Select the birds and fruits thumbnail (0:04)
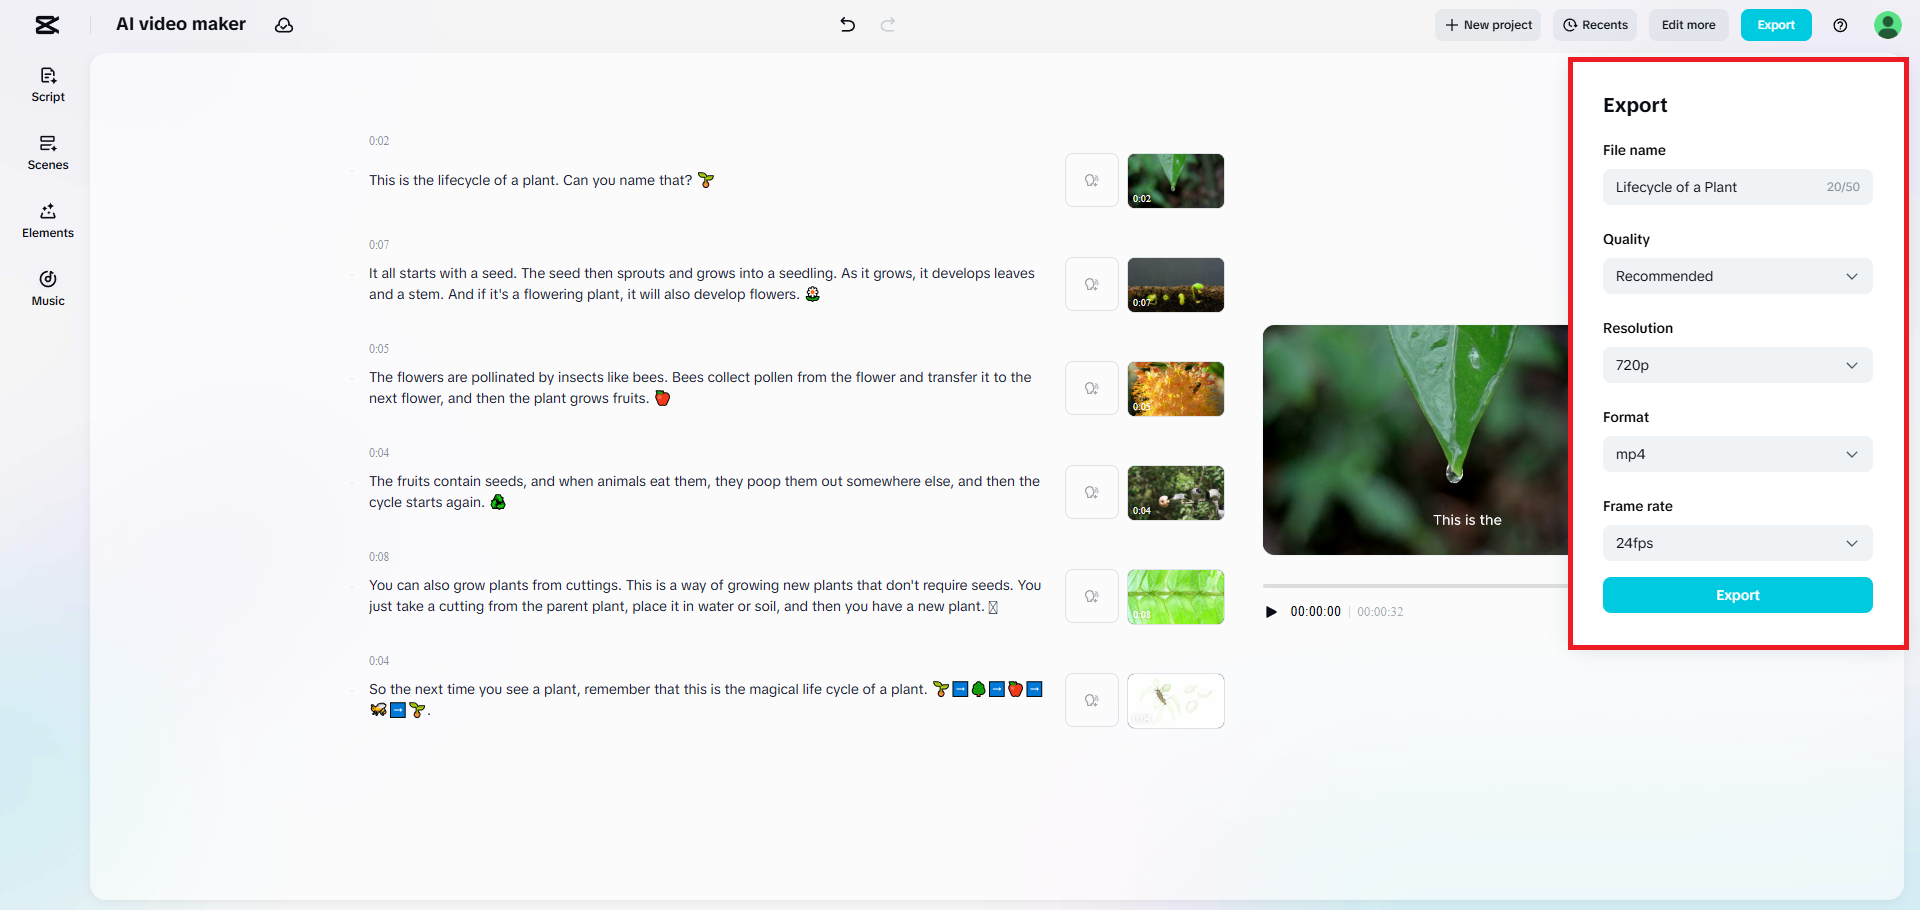1920x910 pixels. [1176, 493]
